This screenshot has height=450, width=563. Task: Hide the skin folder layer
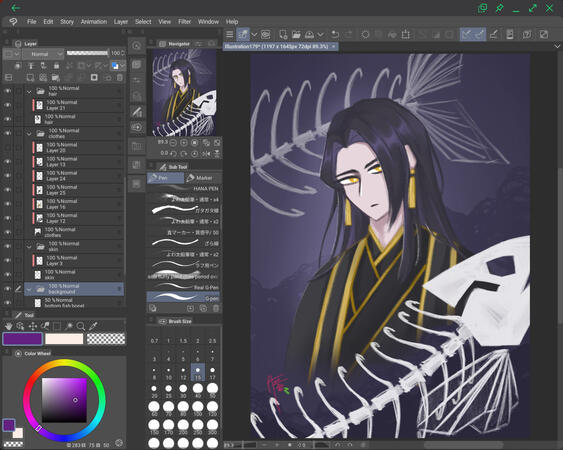[7, 246]
